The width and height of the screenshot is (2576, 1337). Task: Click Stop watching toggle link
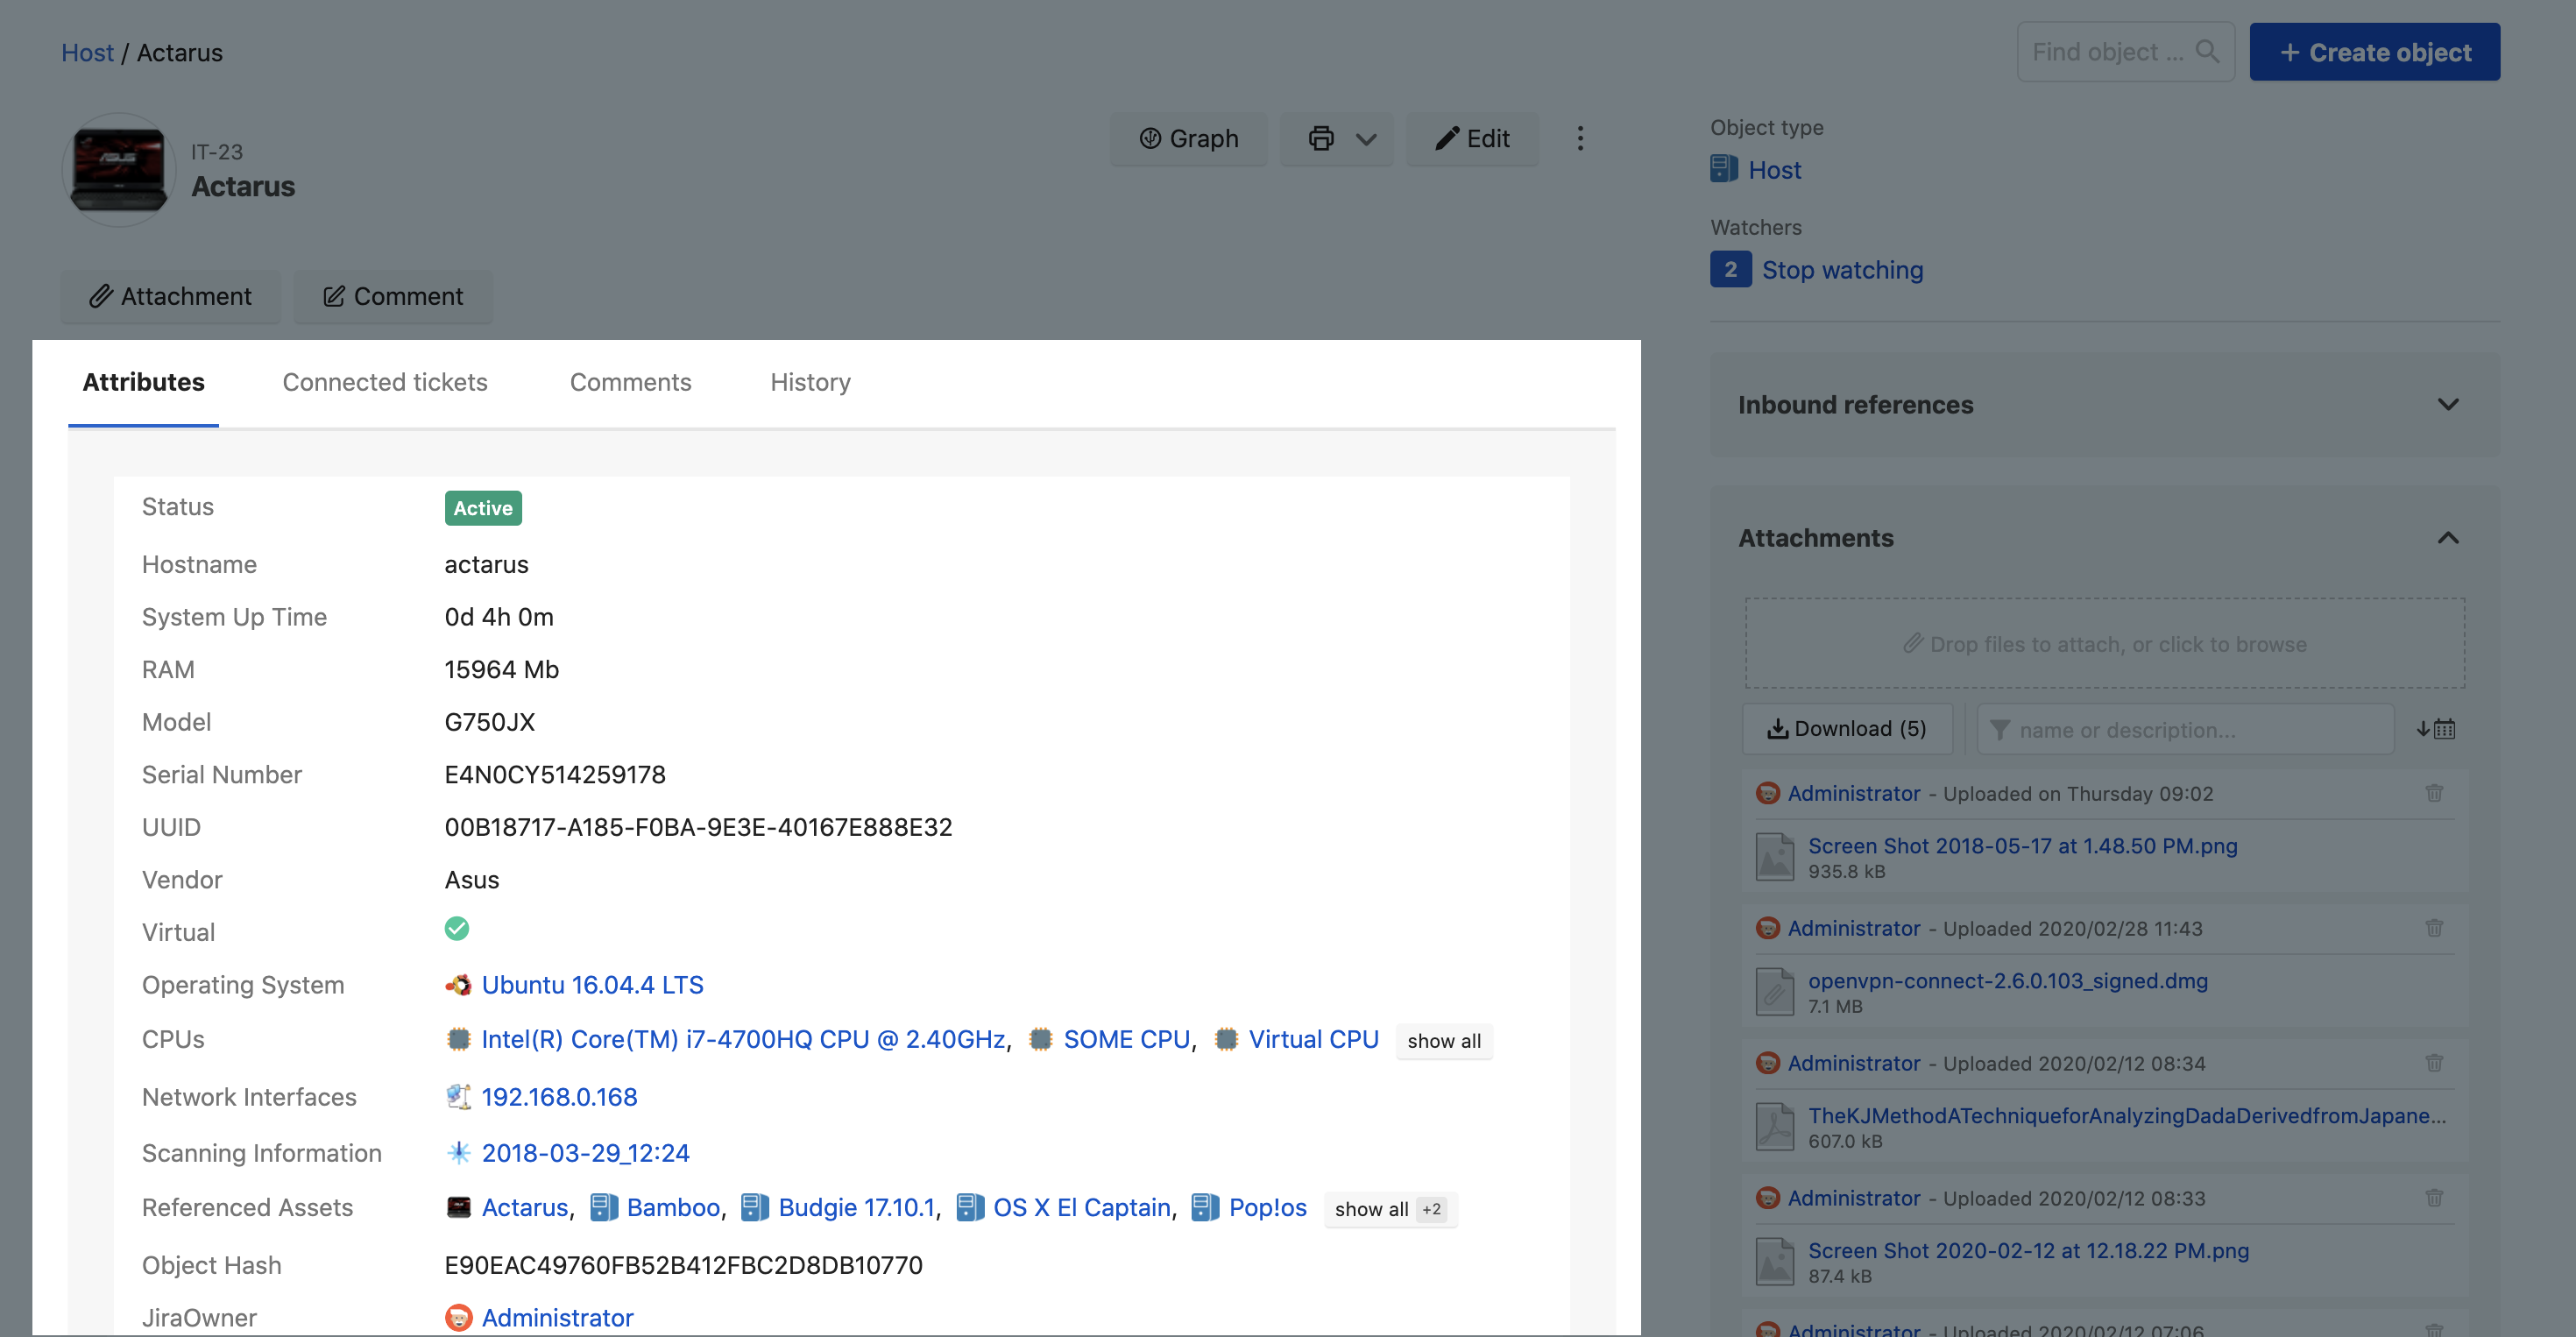1842,270
